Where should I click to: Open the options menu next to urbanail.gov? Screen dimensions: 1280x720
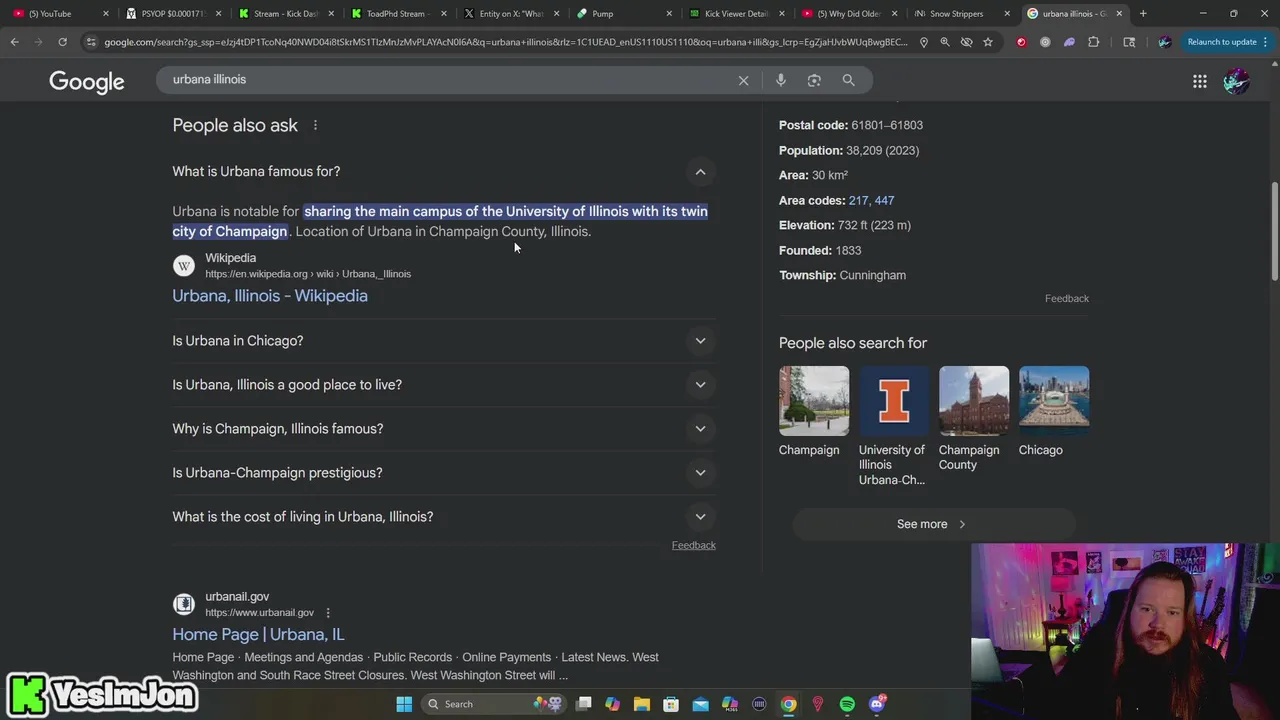[x=328, y=612]
